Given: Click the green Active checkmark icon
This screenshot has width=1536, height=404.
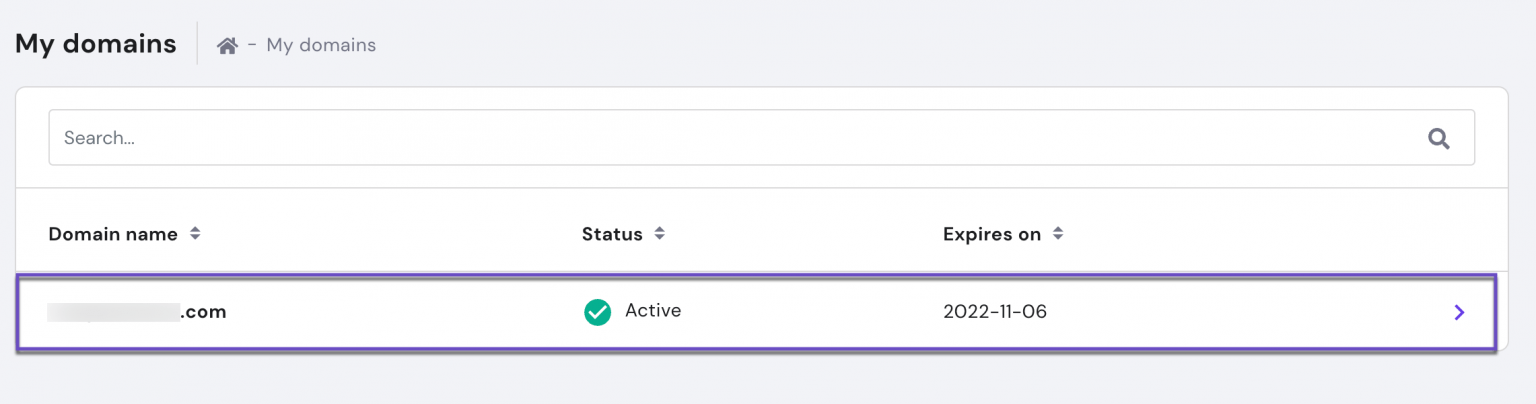Looking at the screenshot, I should point(597,312).
